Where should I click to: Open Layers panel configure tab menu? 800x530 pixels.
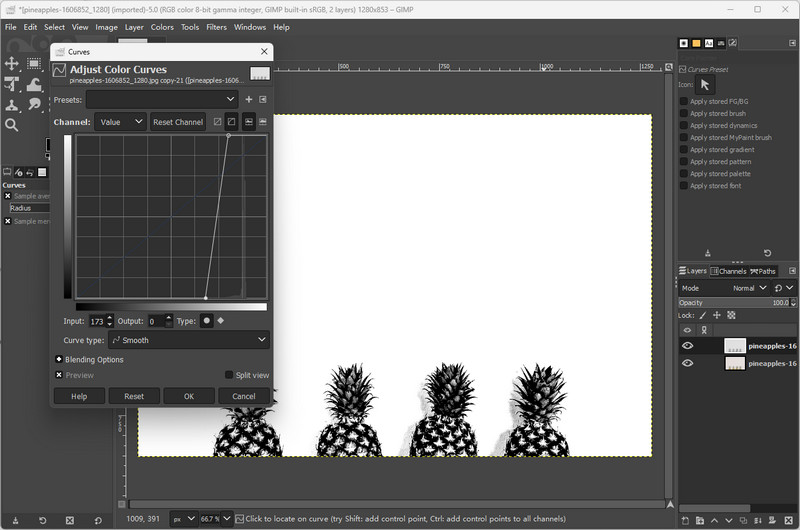coord(792,271)
